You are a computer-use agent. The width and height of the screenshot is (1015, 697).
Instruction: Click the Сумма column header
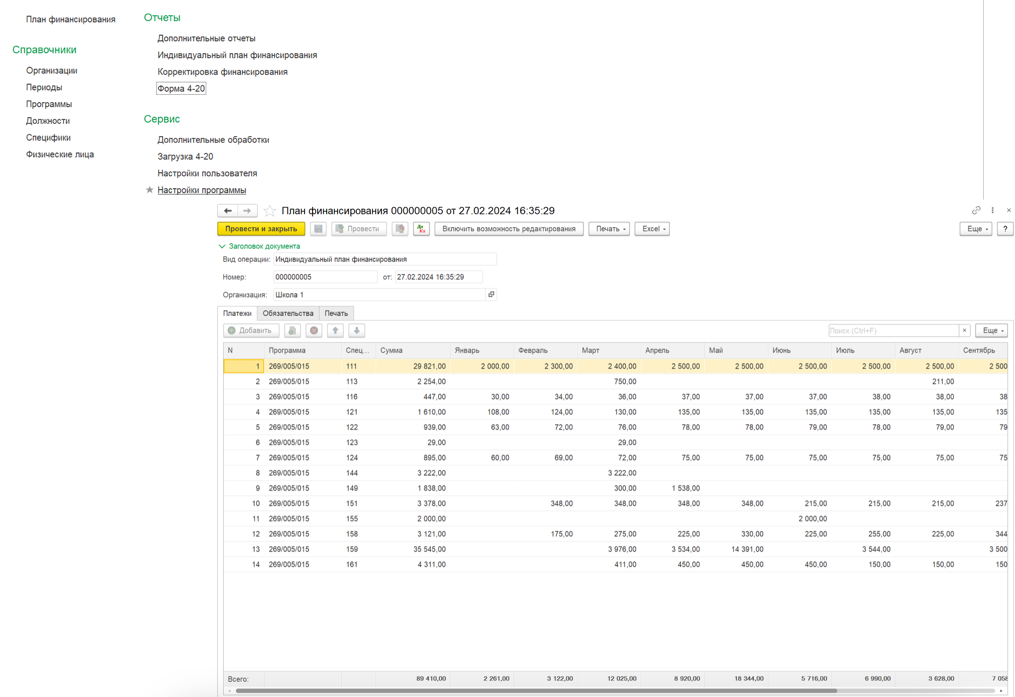(413, 350)
